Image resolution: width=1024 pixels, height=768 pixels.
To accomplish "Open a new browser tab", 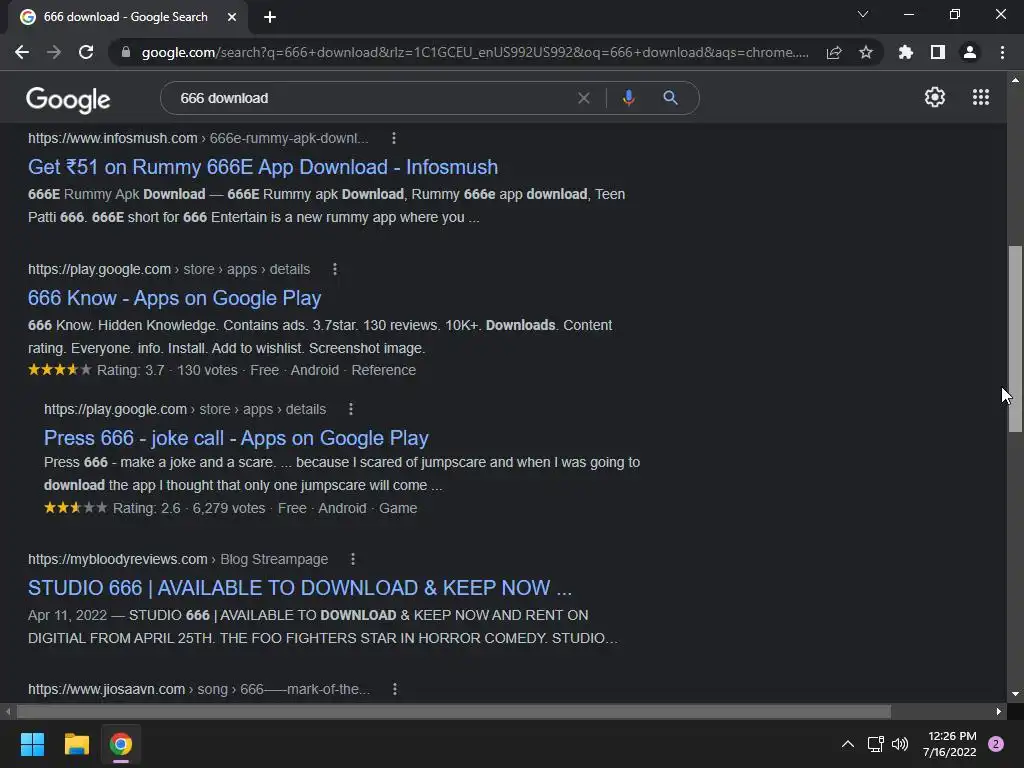I will tap(270, 17).
